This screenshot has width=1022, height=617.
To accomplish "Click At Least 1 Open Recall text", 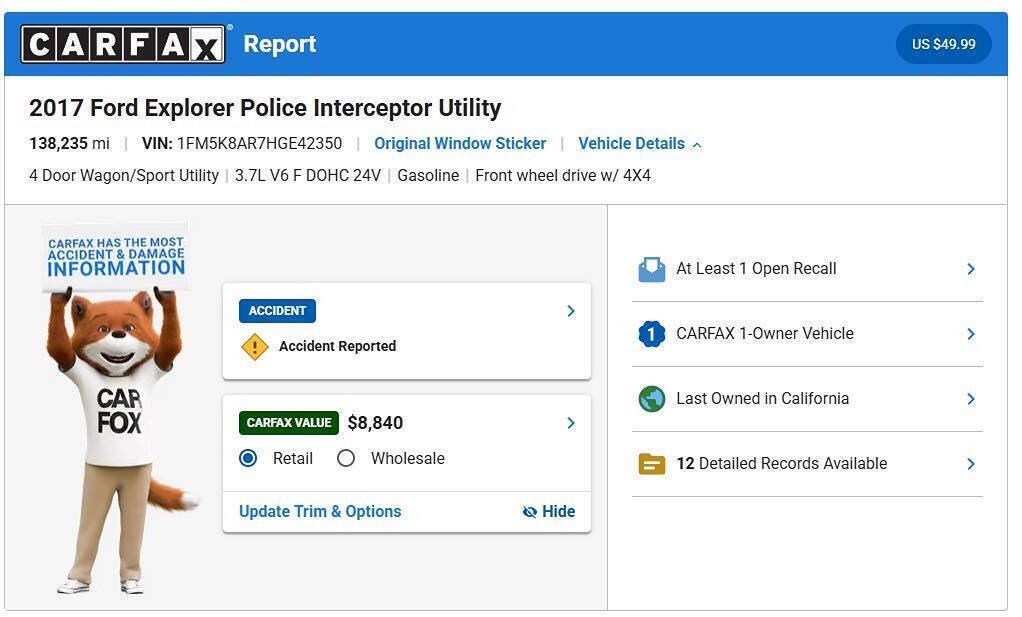I will [756, 269].
